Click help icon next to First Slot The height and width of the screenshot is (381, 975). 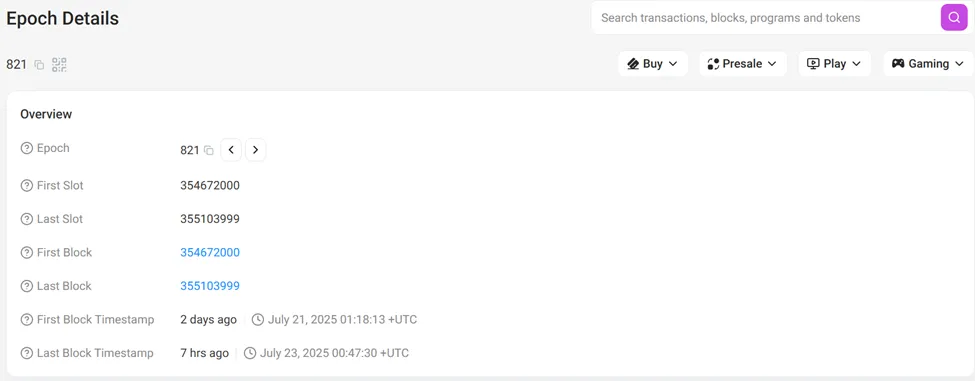(27, 186)
